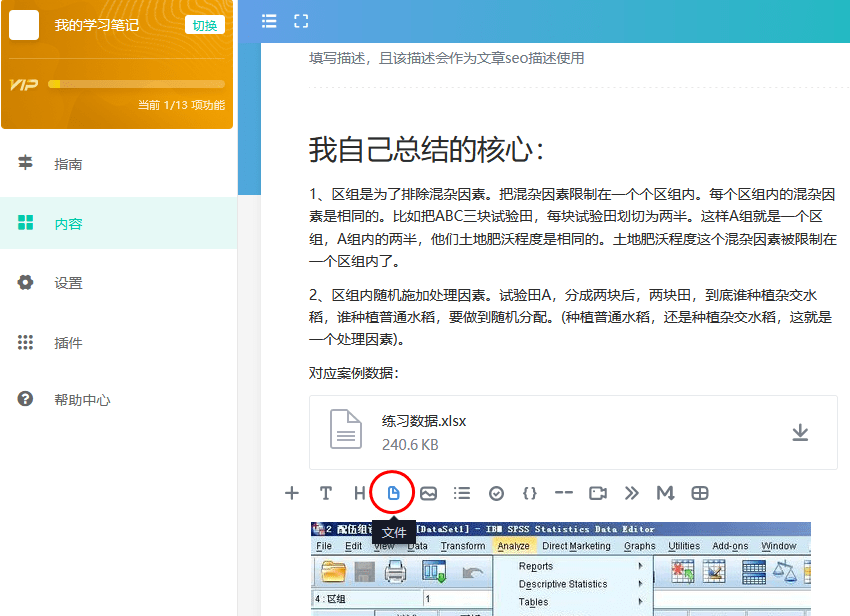Open the document outline panel
Image resolution: width=850 pixels, height=616 pixels.
(268, 20)
